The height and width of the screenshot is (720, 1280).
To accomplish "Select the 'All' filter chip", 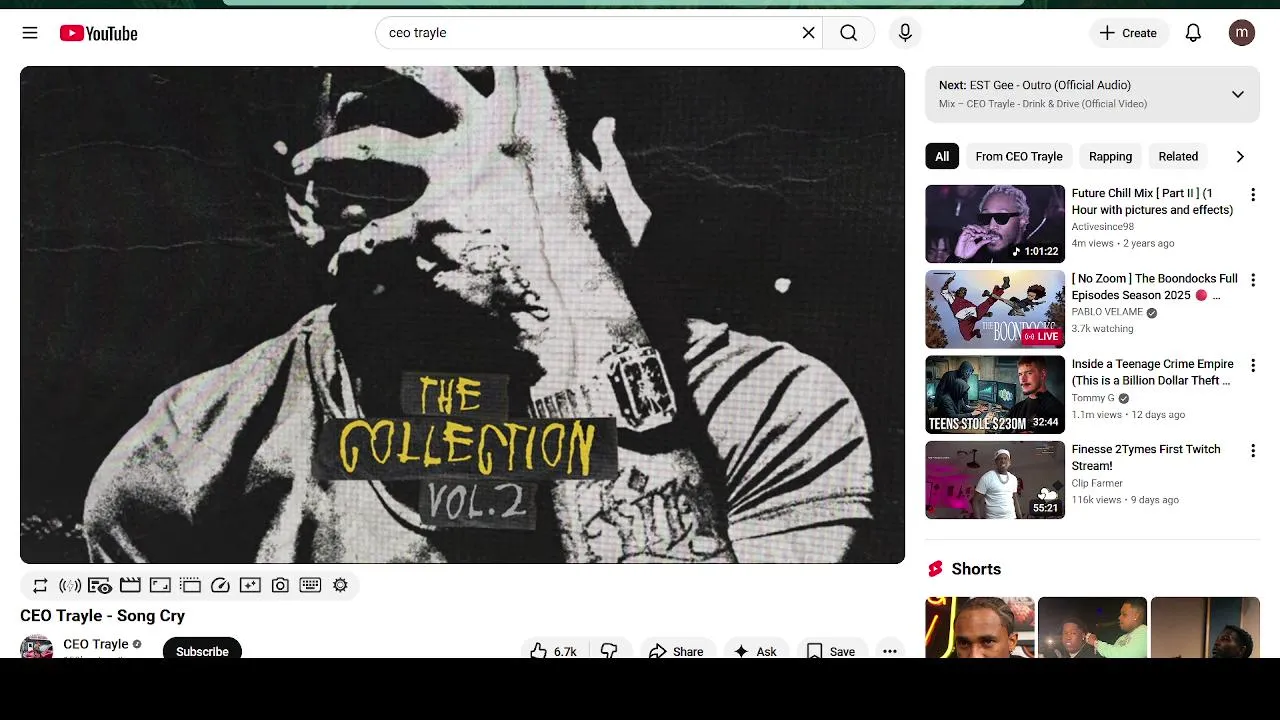I will [942, 156].
